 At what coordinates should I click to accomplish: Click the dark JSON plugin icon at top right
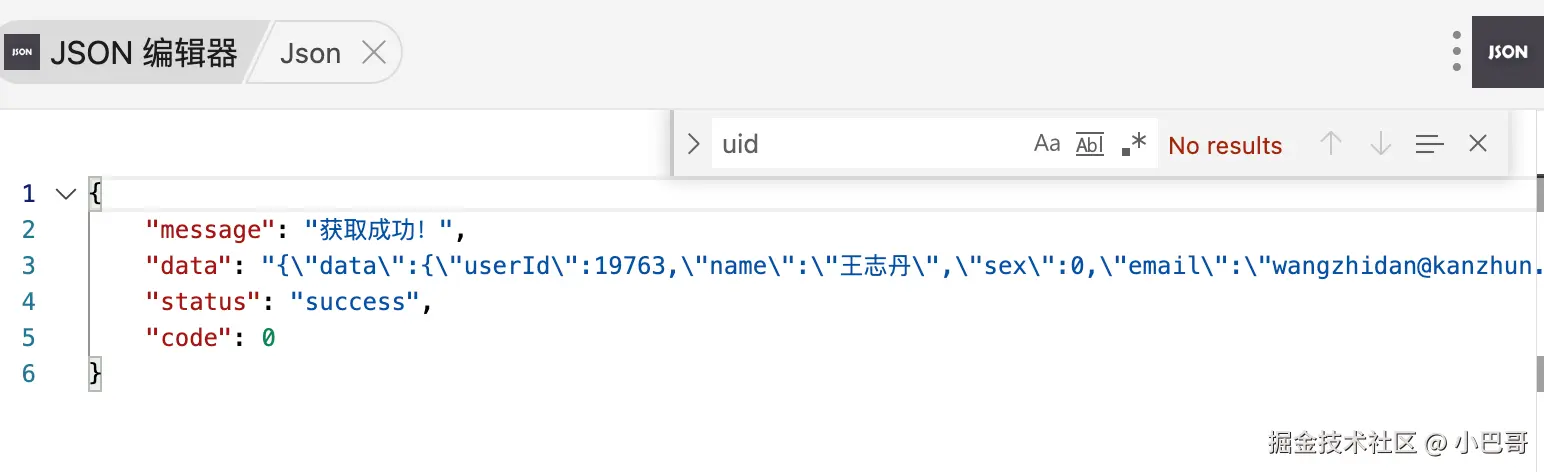tap(1507, 52)
